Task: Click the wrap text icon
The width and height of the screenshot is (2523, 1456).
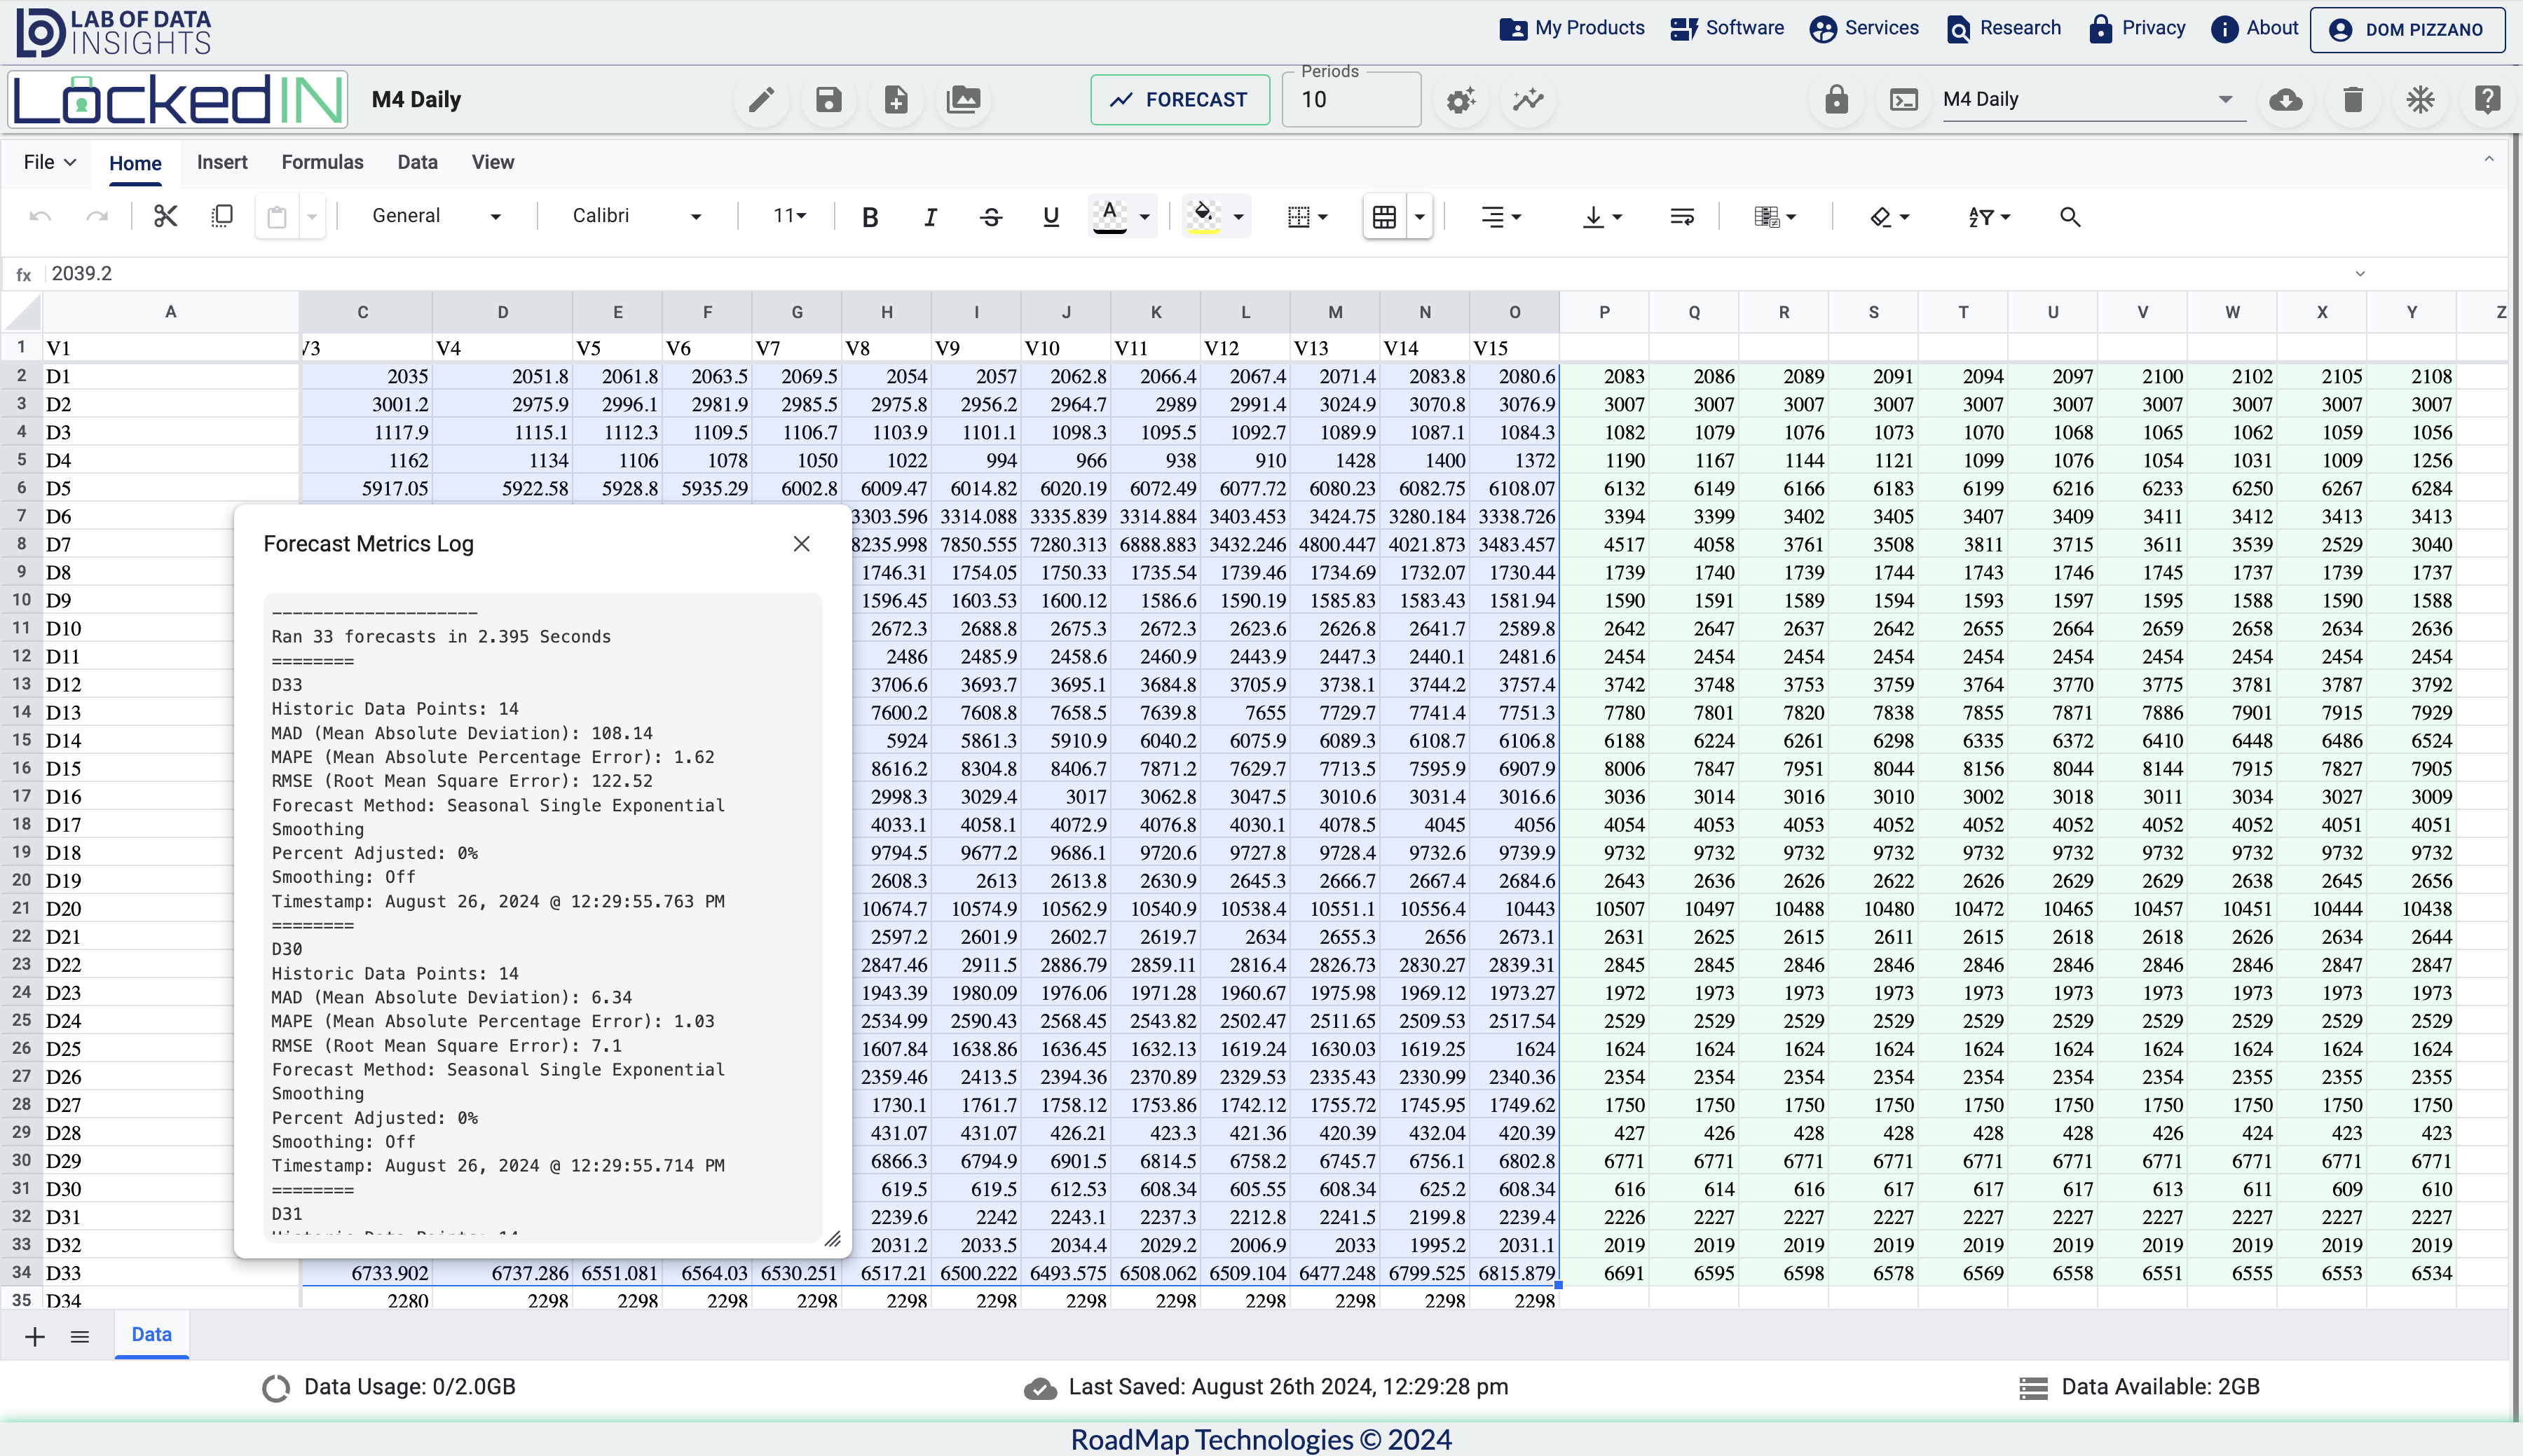Action: point(1682,217)
